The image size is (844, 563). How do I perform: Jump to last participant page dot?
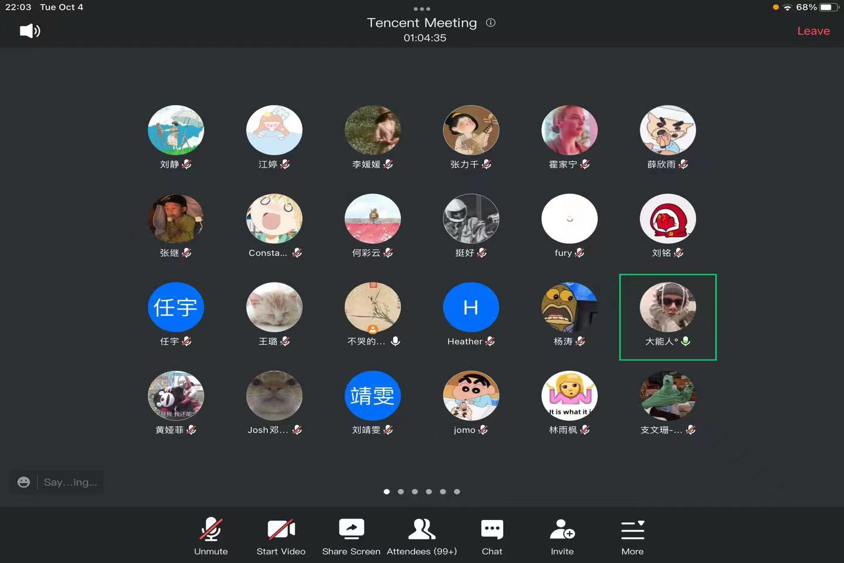(x=457, y=492)
